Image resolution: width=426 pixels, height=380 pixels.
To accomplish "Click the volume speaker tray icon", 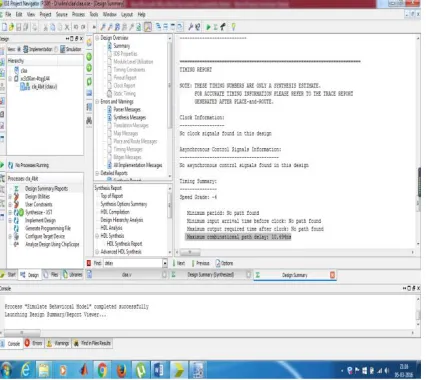I will pos(387,370).
